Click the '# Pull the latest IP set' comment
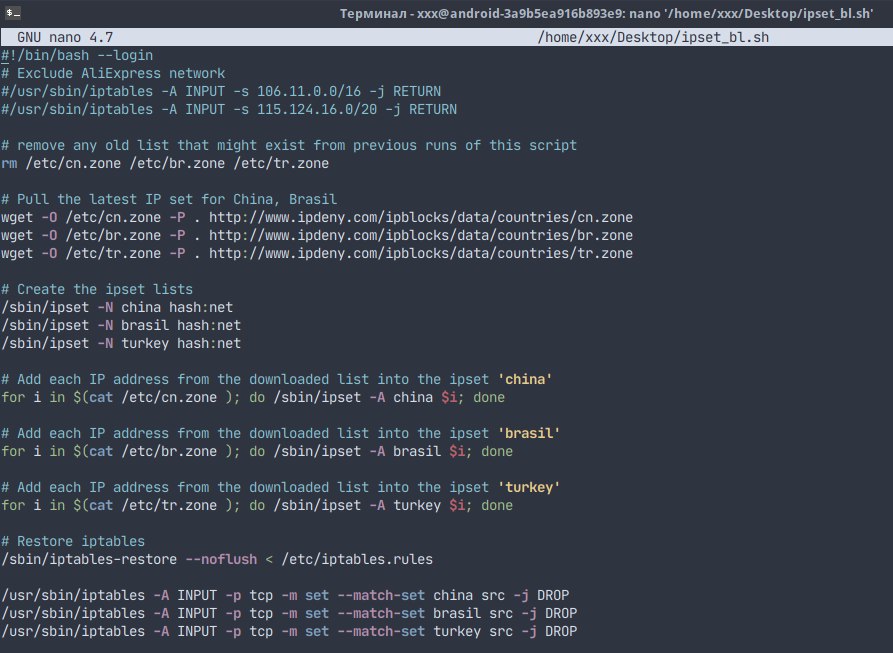 coord(169,200)
